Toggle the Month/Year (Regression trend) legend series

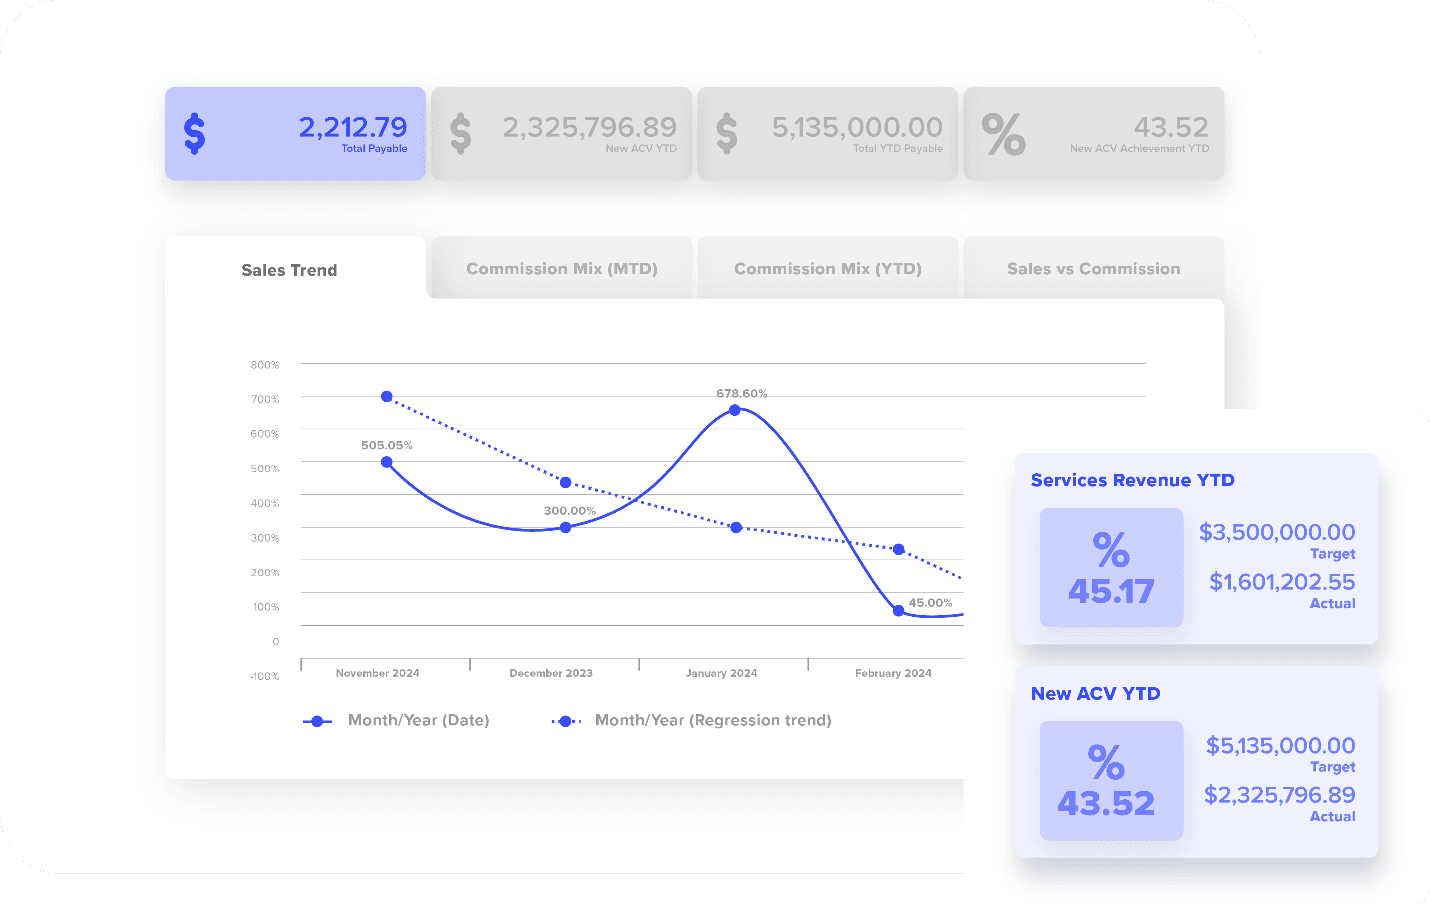coord(691,720)
